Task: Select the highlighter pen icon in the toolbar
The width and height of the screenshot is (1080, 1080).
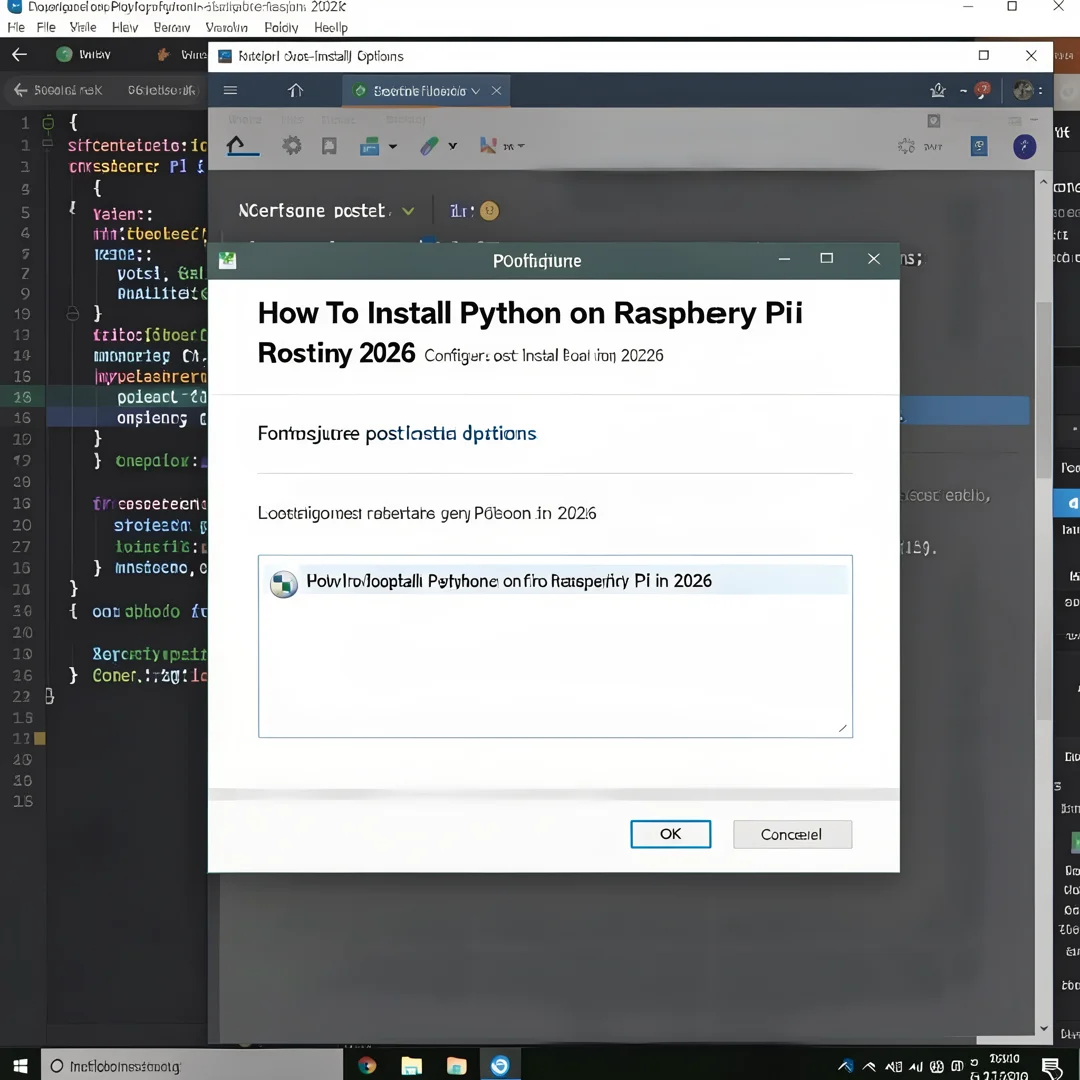Action: tap(429, 146)
